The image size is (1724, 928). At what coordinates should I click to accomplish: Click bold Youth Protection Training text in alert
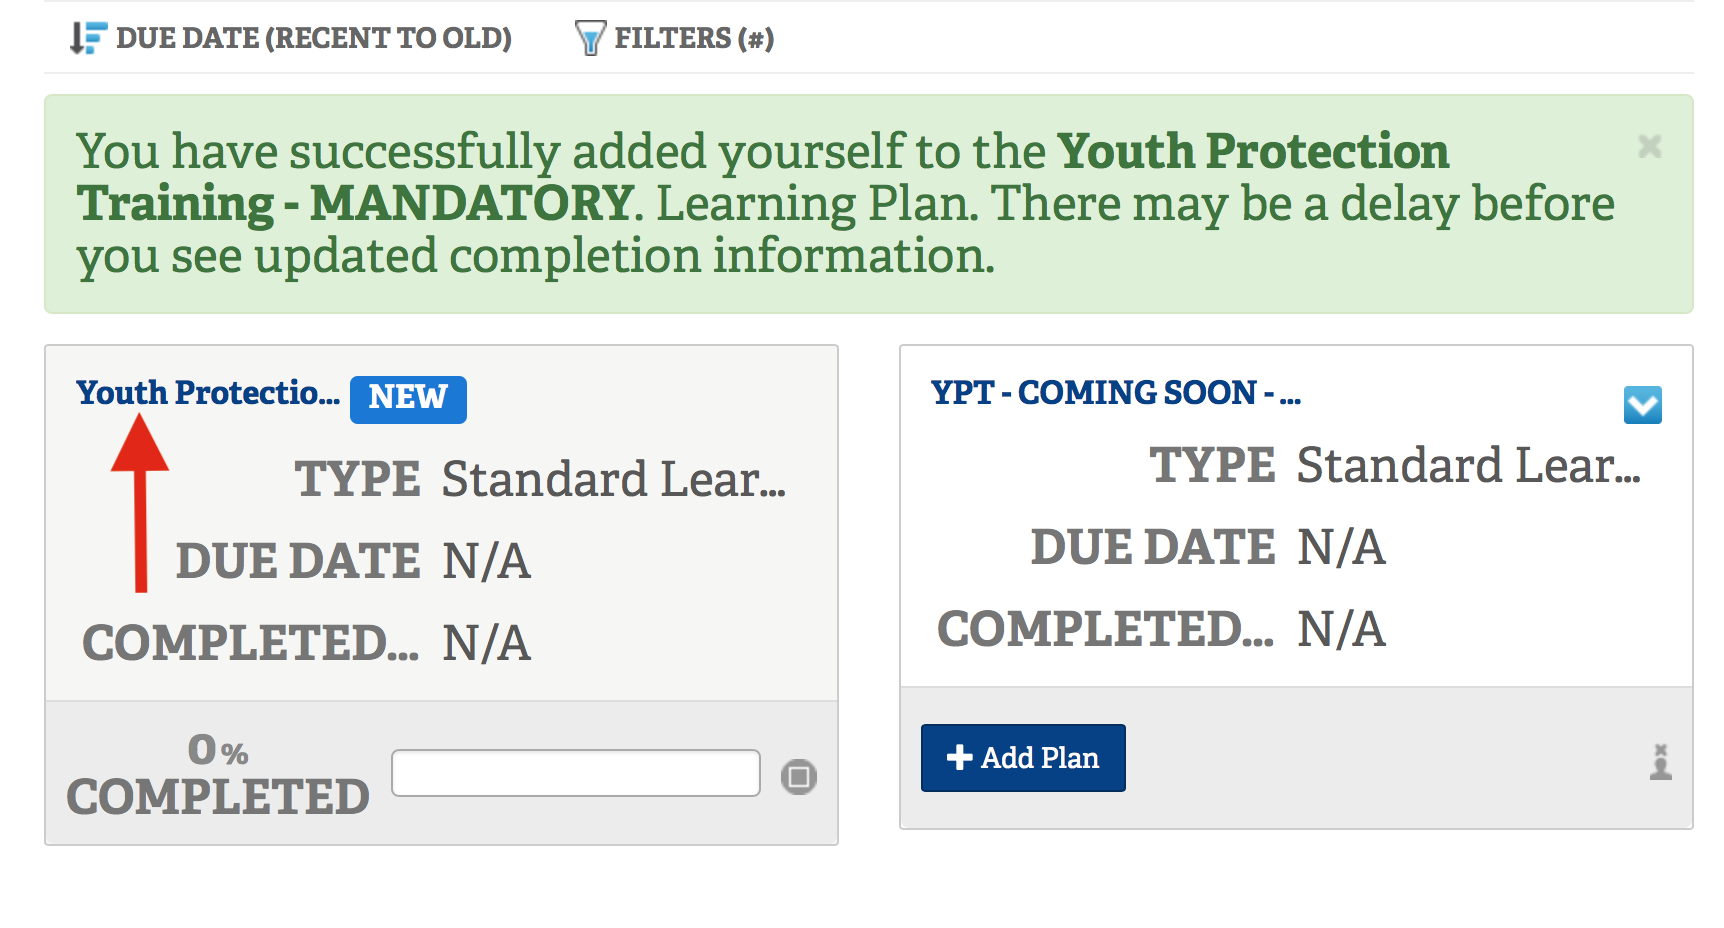coord(1252,152)
